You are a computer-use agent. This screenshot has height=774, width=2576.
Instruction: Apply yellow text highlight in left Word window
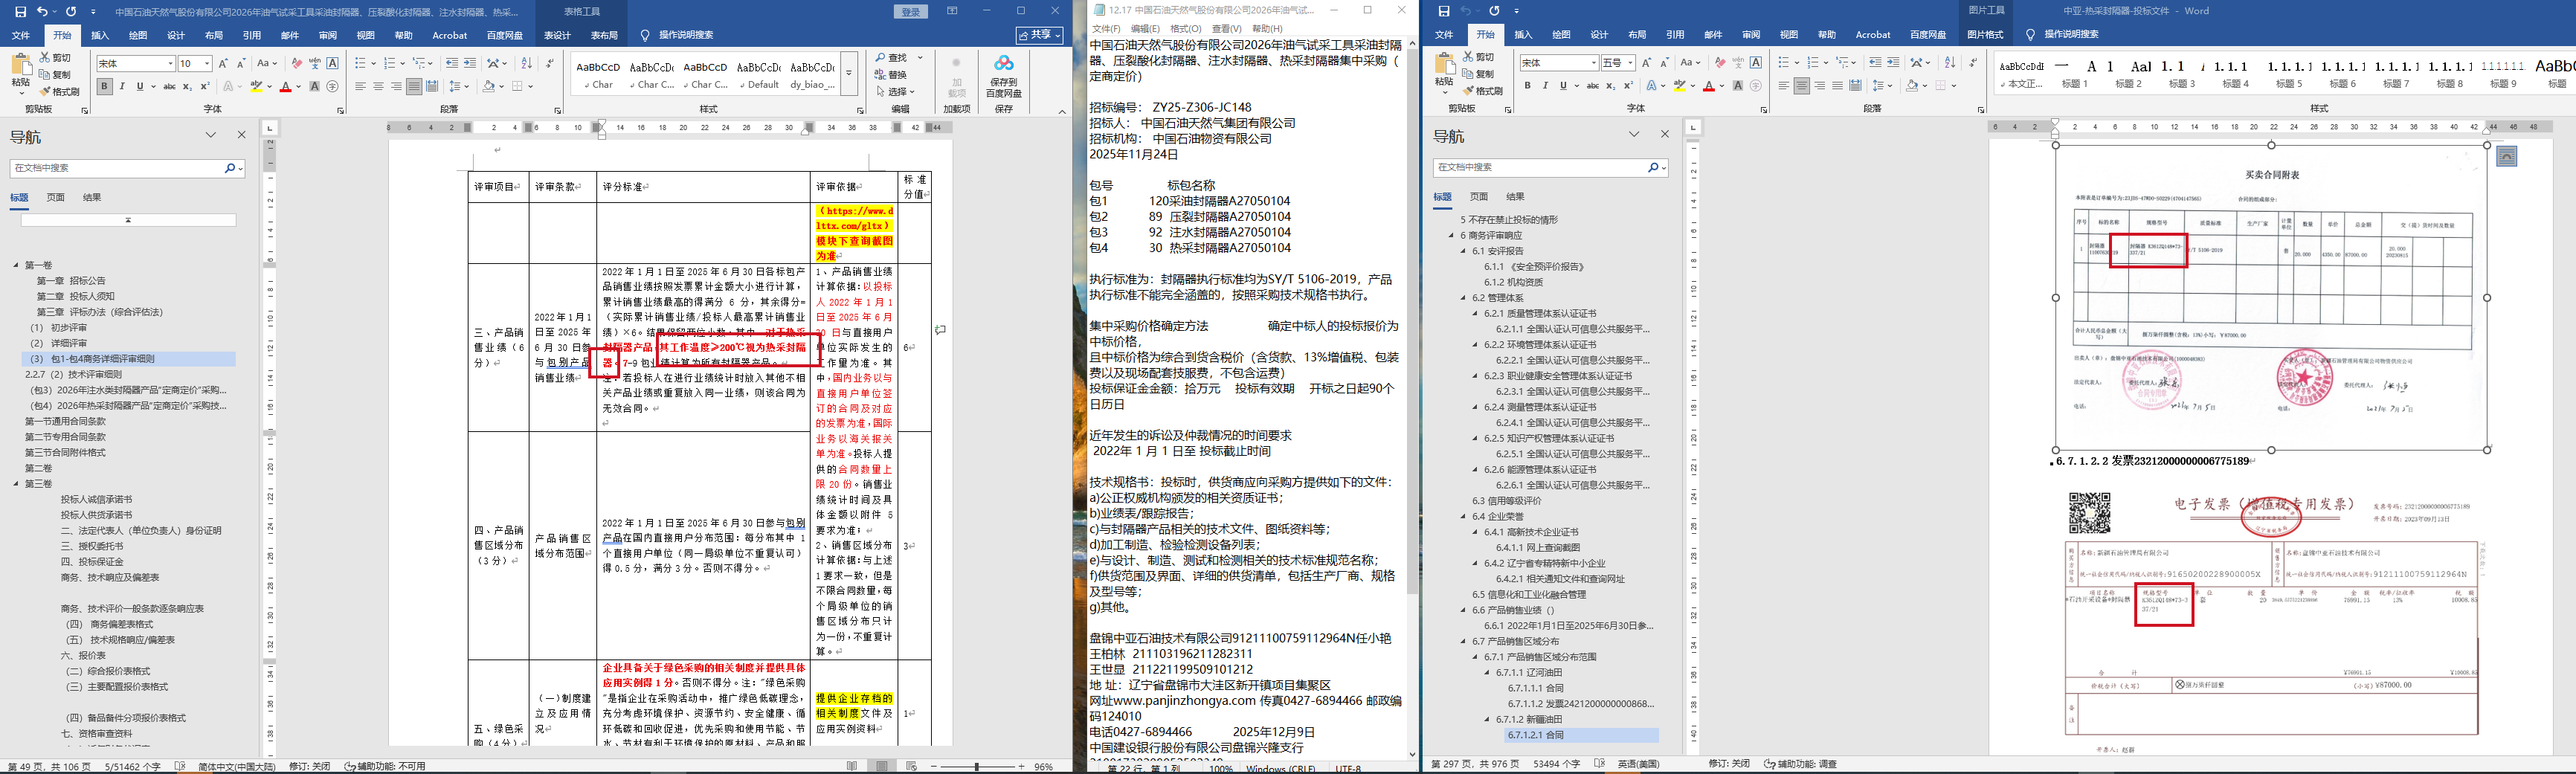pyautogui.click(x=257, y=87)
